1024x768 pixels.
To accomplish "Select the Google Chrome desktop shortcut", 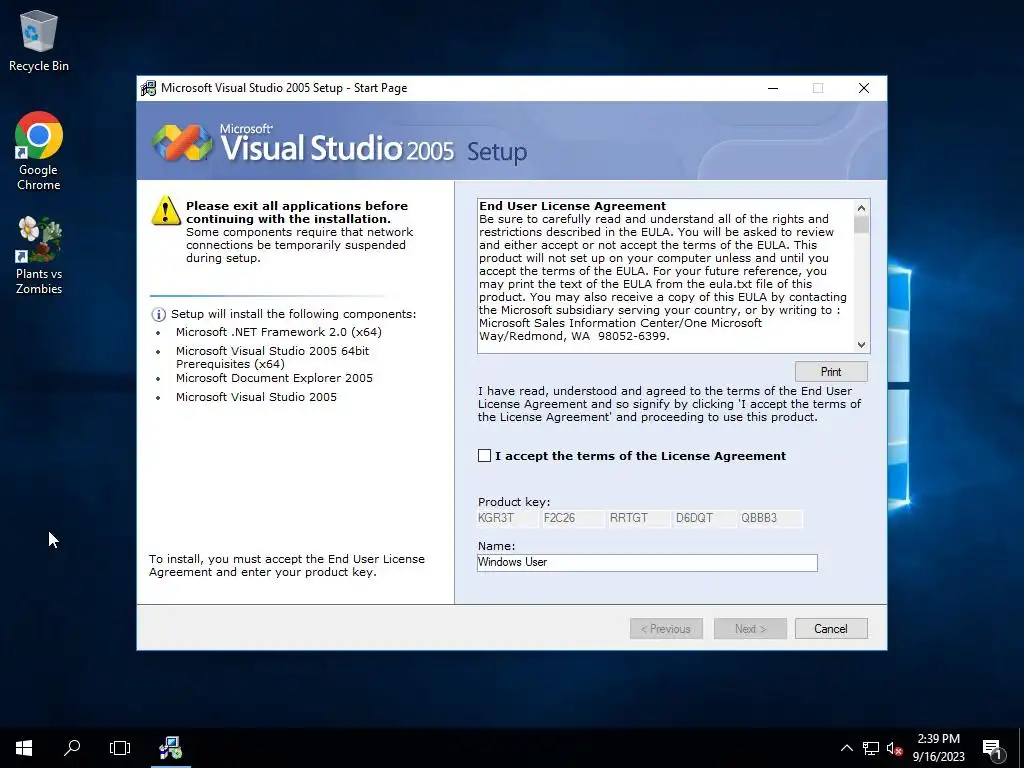I will point(39,151).
